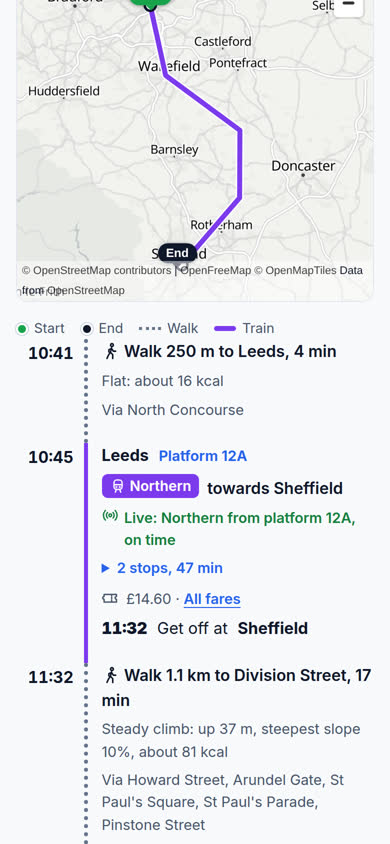Click the green Start marker on map
The image size is (390, 844).
point(151,3)
